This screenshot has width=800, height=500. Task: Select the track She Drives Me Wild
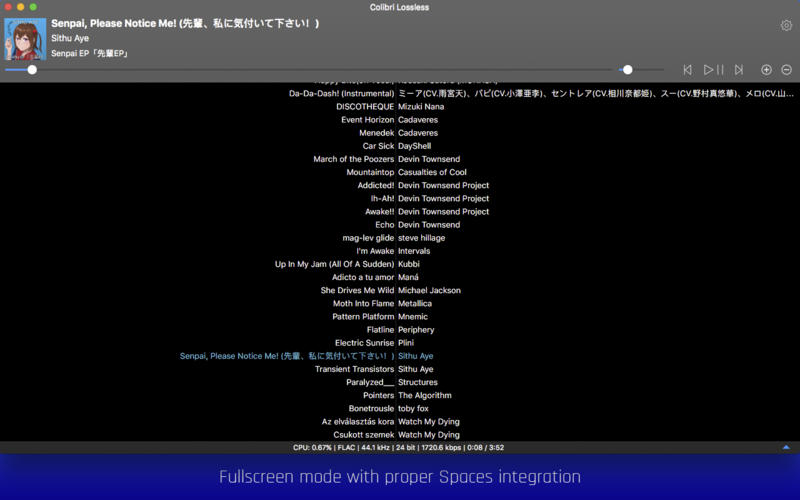click(357, 290)
